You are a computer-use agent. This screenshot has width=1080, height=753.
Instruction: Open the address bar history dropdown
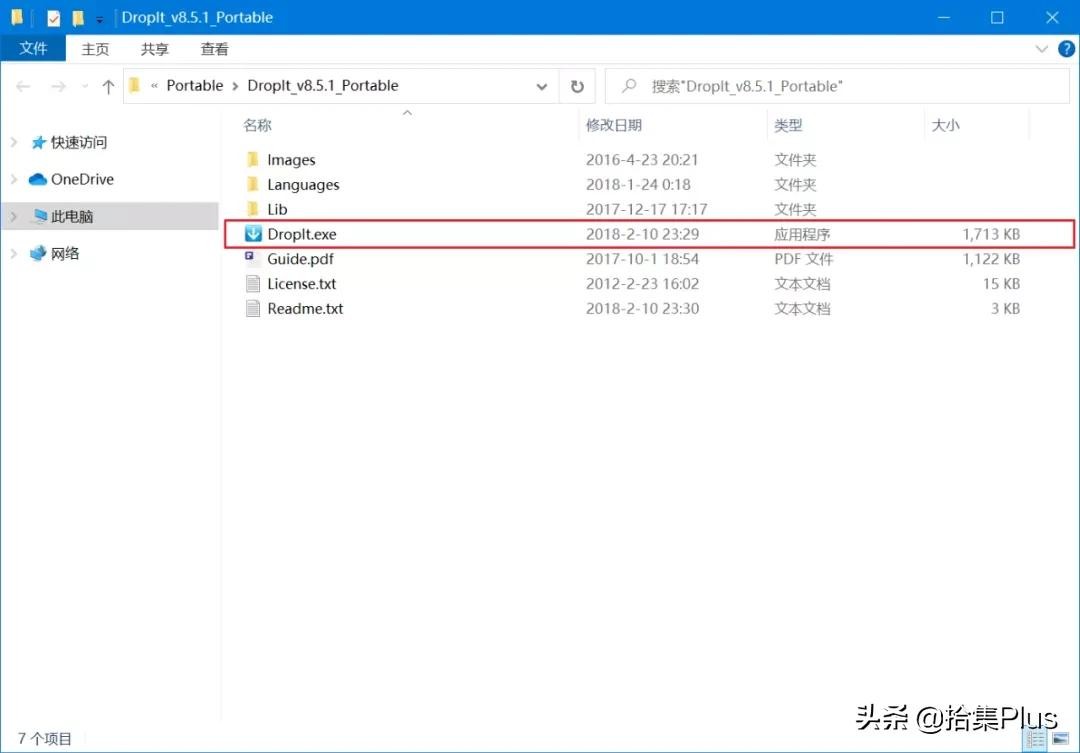(542, 87)
